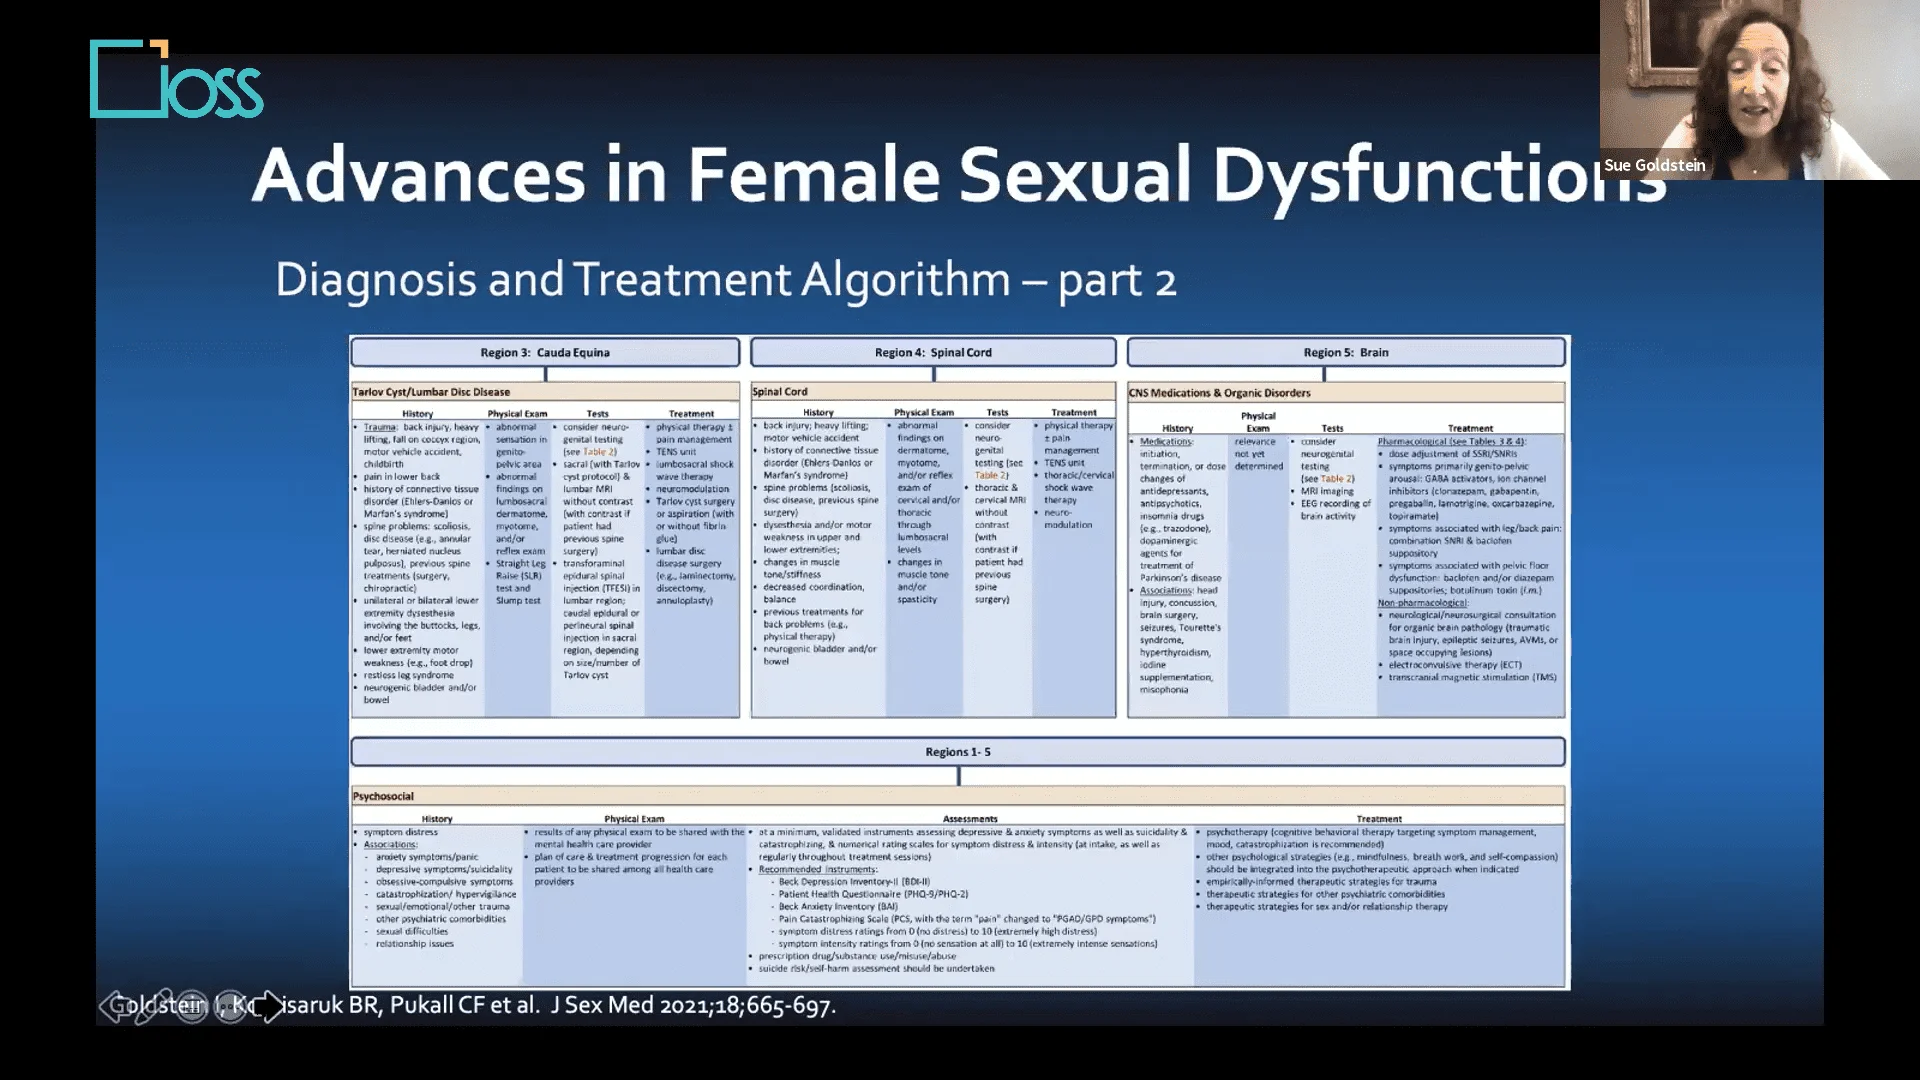Click History column header under Tarlov Cyst
The image size is (1920, 1080).
click(417, 413)
